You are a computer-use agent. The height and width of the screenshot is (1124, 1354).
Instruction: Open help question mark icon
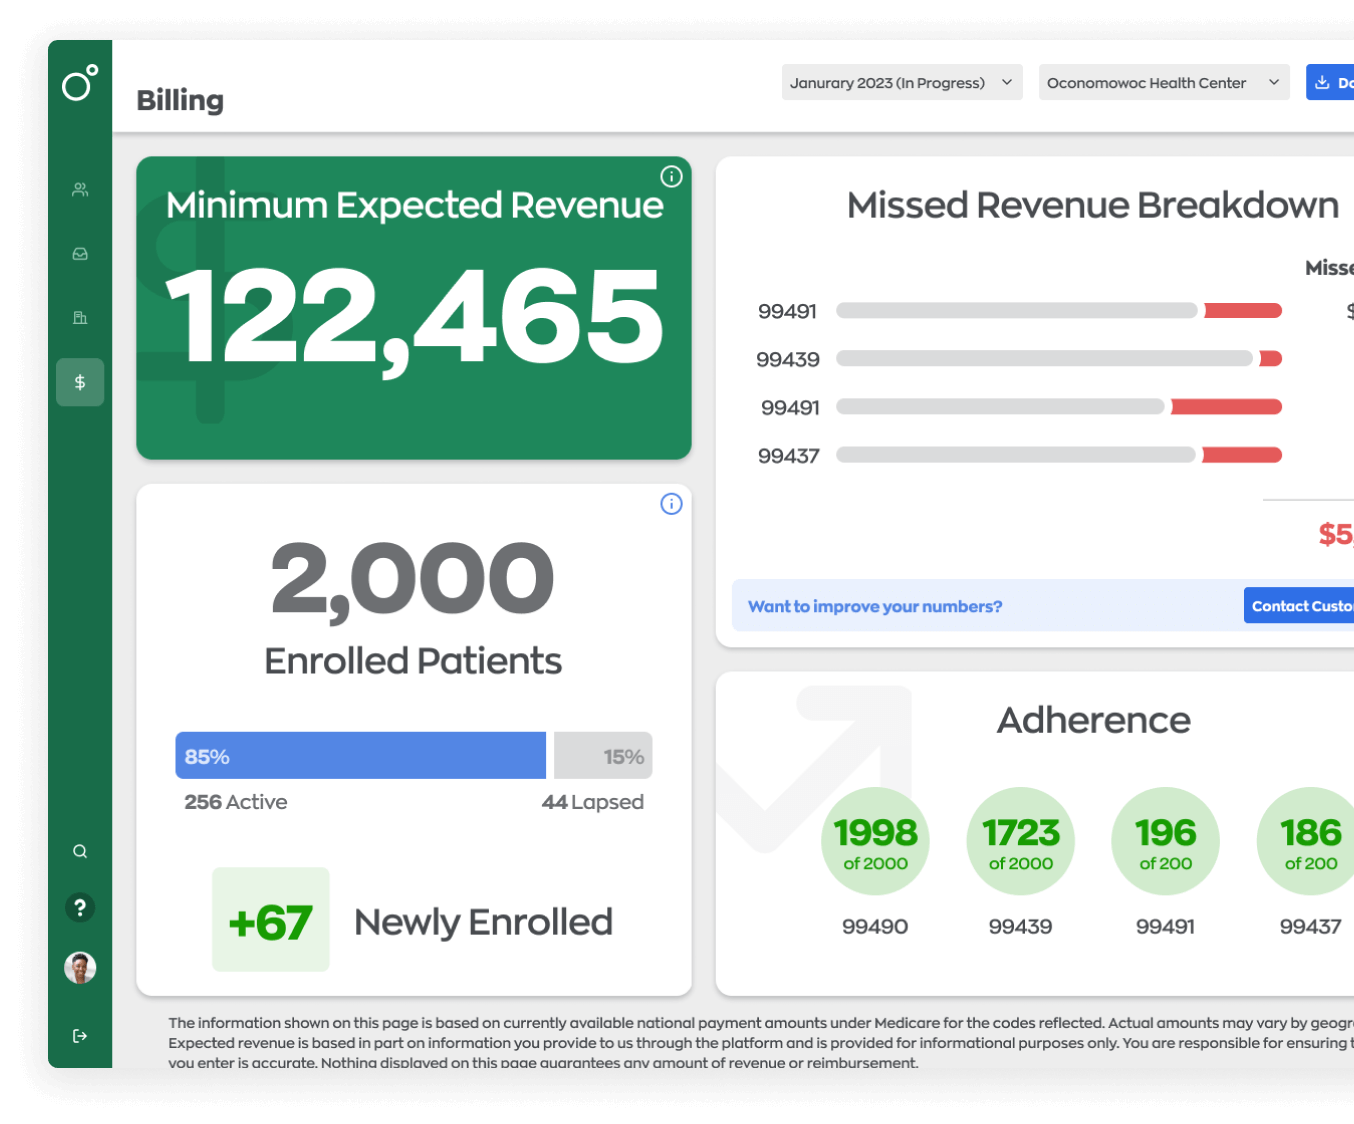pos(80,907)
